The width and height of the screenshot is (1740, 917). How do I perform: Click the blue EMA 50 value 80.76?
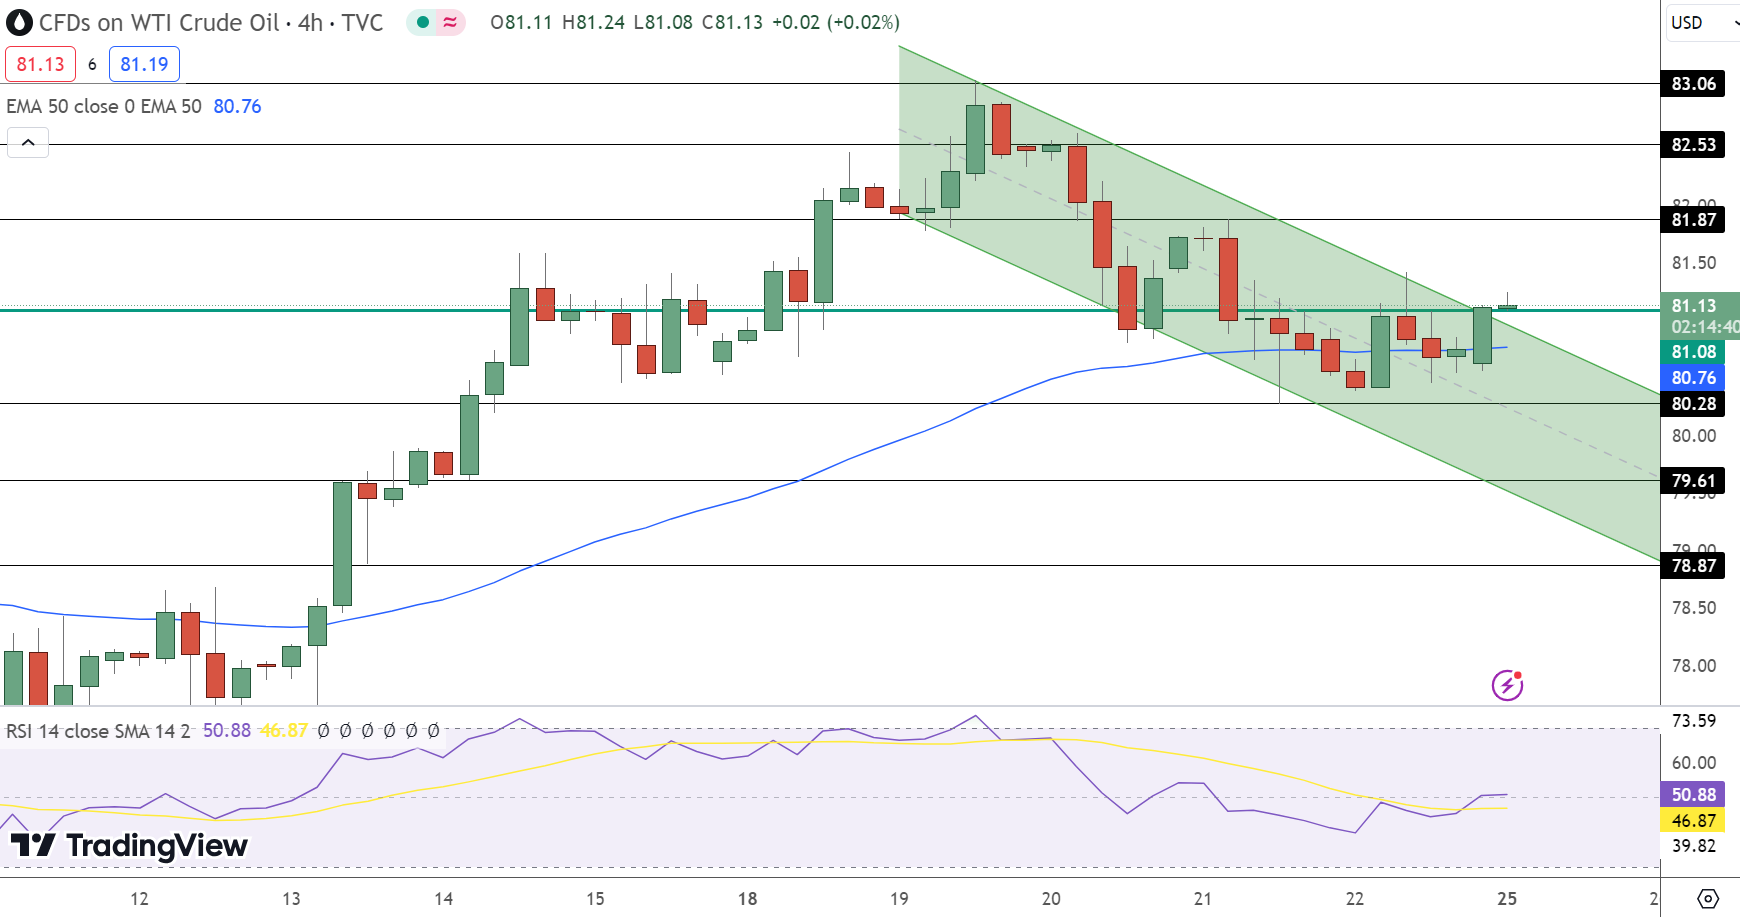pyautogui.click(x=237, y=106)
